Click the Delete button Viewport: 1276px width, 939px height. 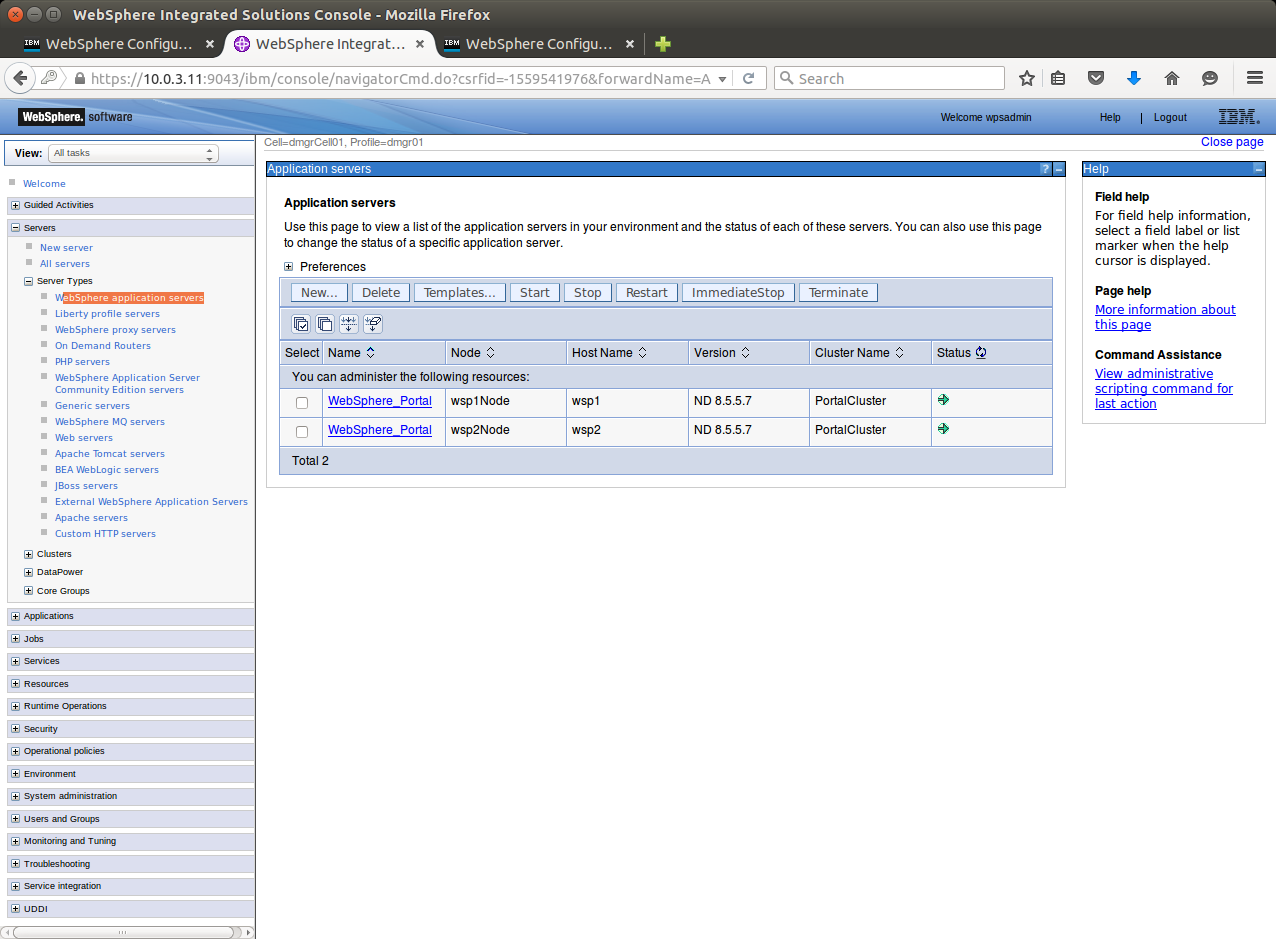381,292
